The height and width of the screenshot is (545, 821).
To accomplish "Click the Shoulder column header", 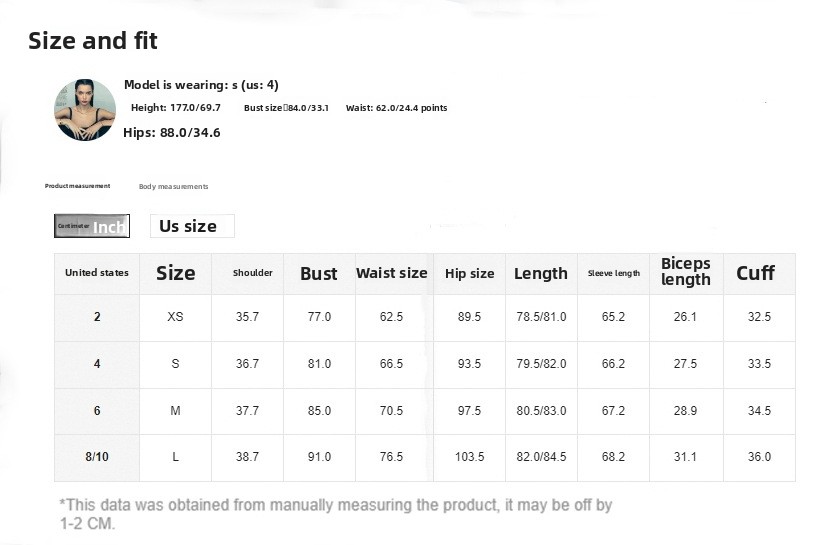I will (x=253, y=273).
